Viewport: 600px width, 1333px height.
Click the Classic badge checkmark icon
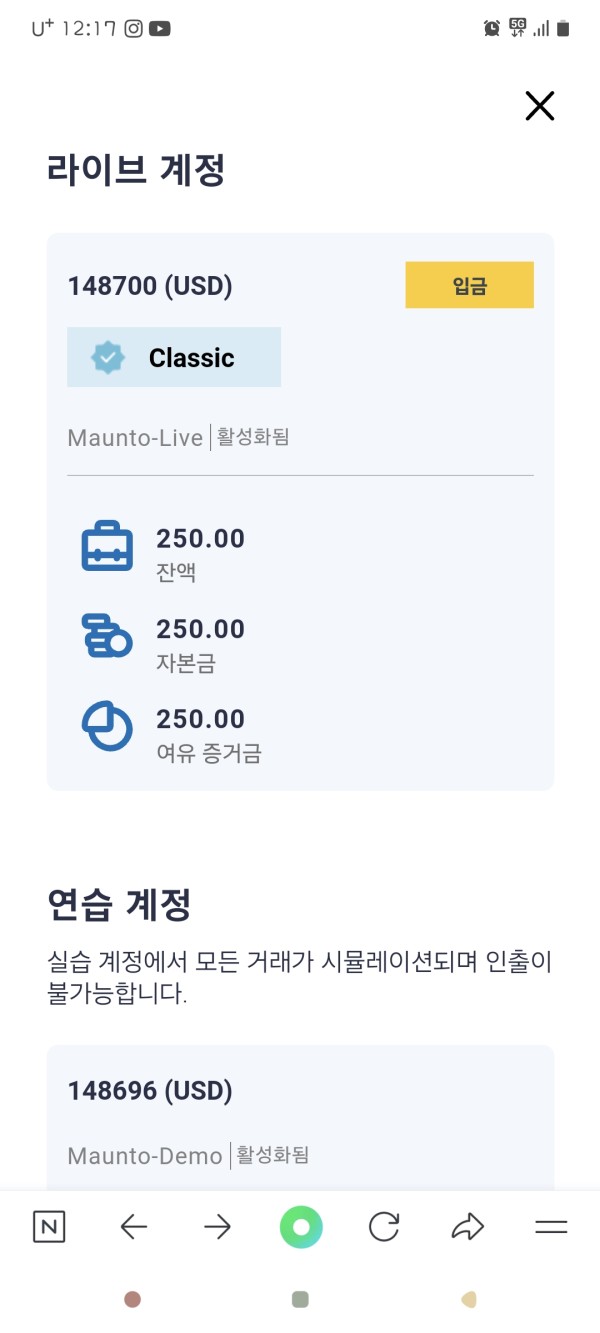[x=108, y=357]
